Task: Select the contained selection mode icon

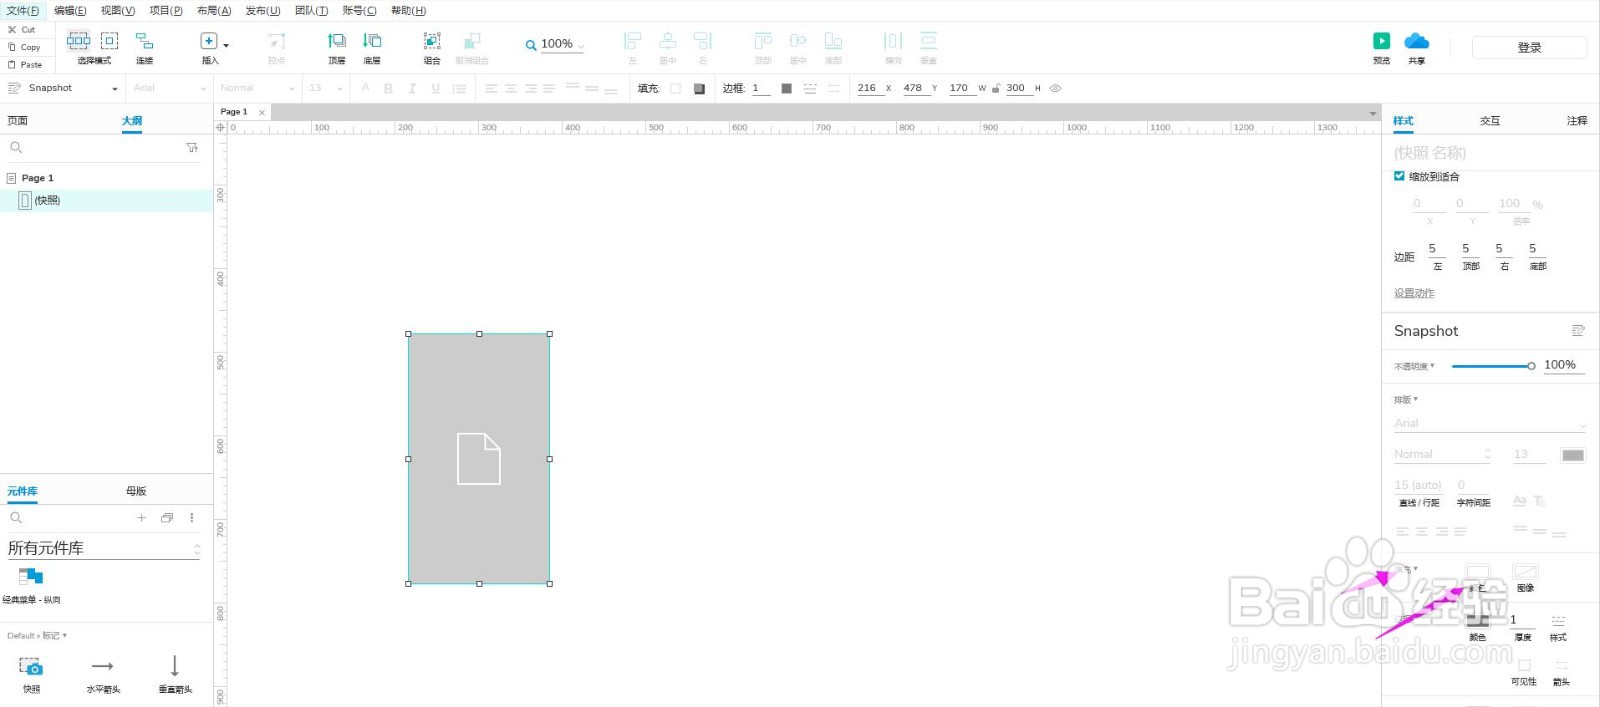Action: (x=110, y=41)
